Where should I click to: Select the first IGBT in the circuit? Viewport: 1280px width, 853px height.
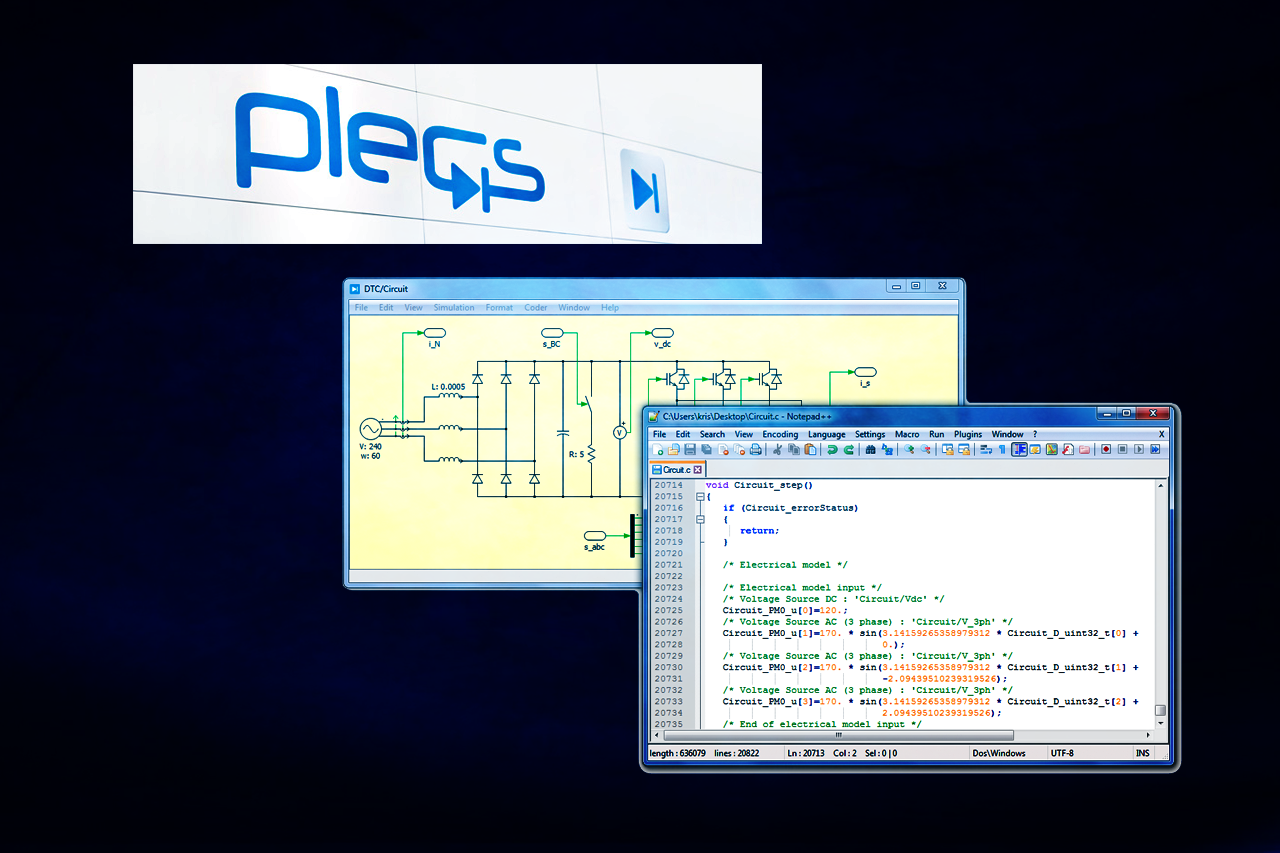pyautogui.click(x=677, y=379)
